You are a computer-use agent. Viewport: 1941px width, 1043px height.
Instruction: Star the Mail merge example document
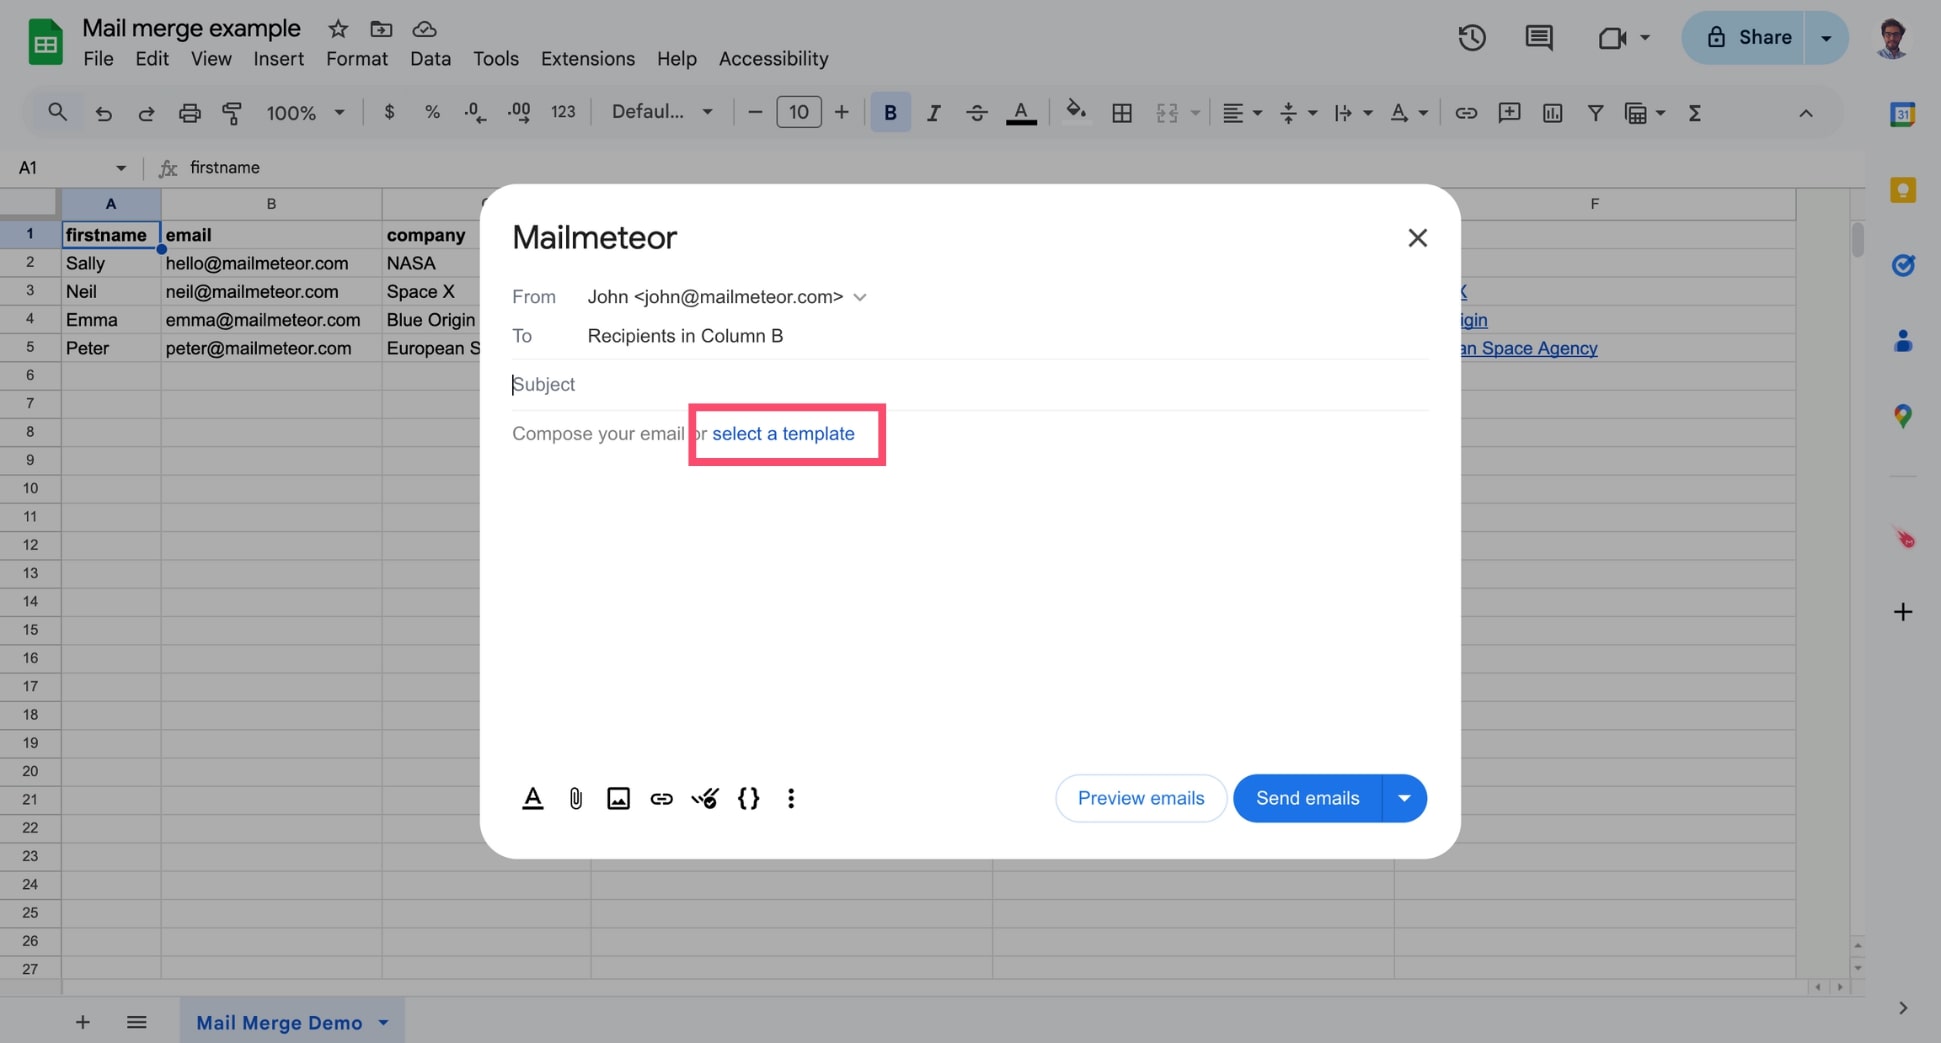coord(338,29)
